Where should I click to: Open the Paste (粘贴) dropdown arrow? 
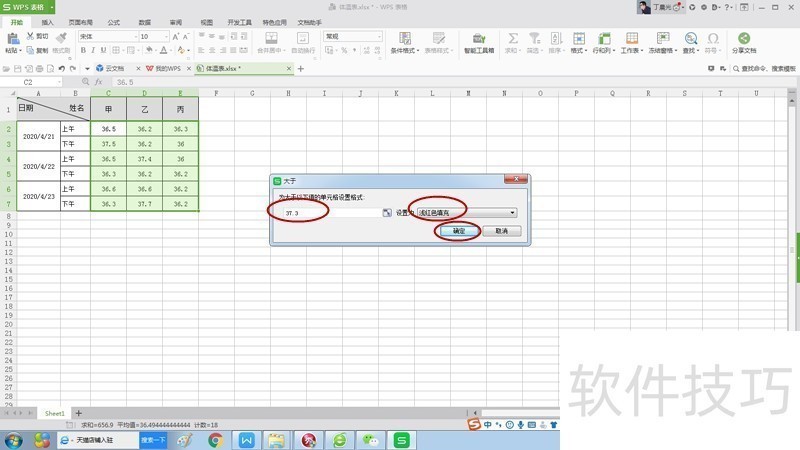[x=20, y=51]
